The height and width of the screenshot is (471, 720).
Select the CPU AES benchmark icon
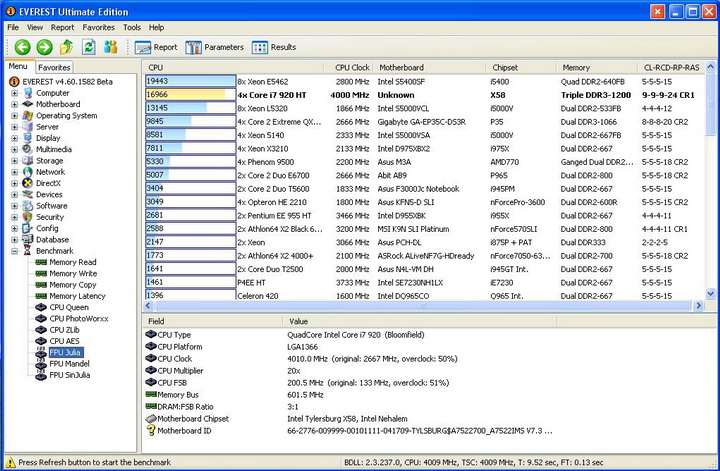click(x=41, y=341)
